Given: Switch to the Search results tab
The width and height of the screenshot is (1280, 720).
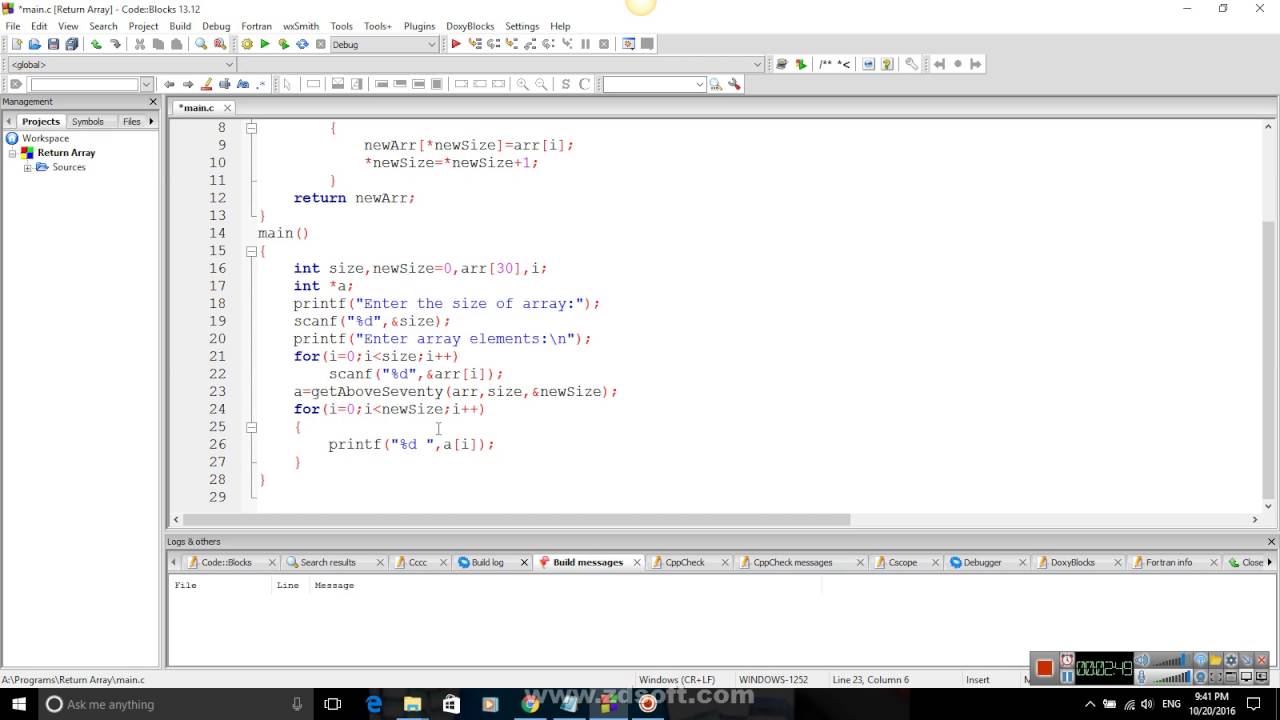Looking at the screenshot, I should tap(327, 562).
